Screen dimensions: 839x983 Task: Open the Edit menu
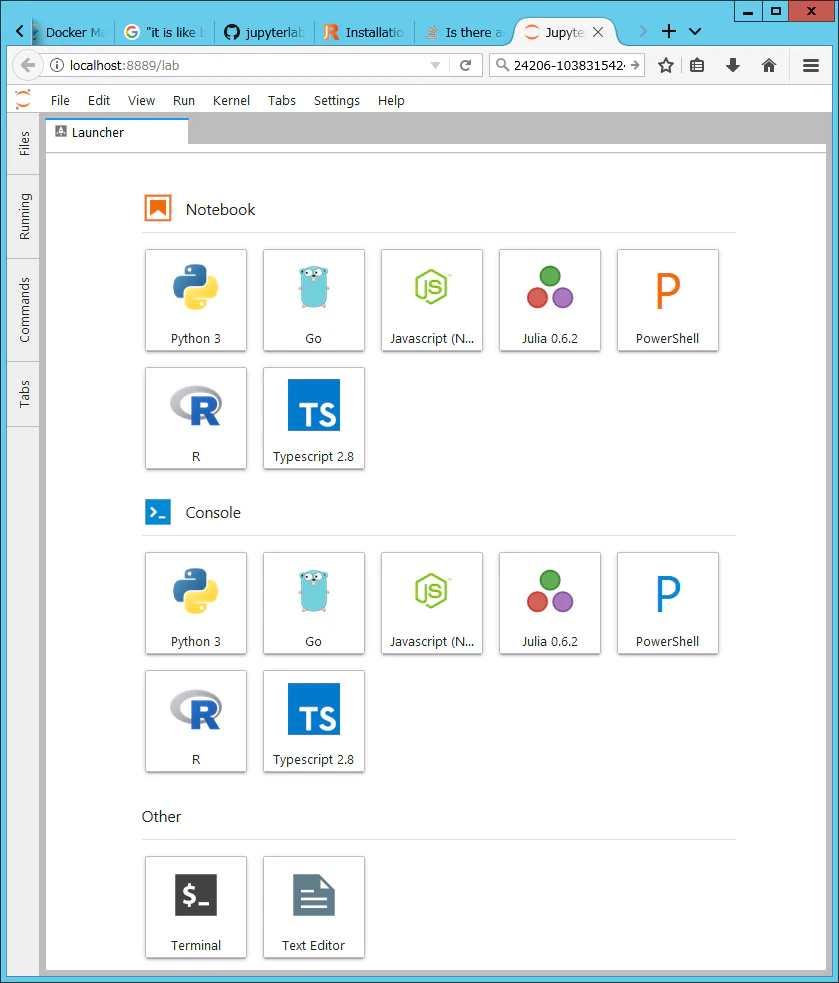tap(98, 100)
